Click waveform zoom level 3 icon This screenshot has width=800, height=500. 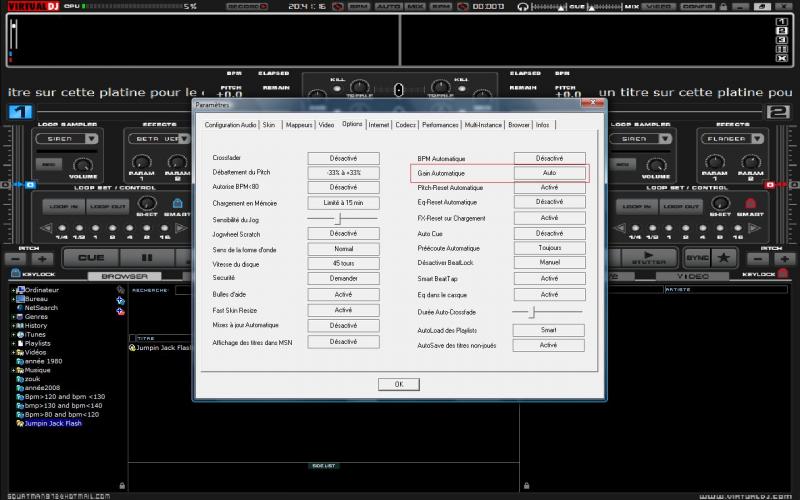[782, 40]
